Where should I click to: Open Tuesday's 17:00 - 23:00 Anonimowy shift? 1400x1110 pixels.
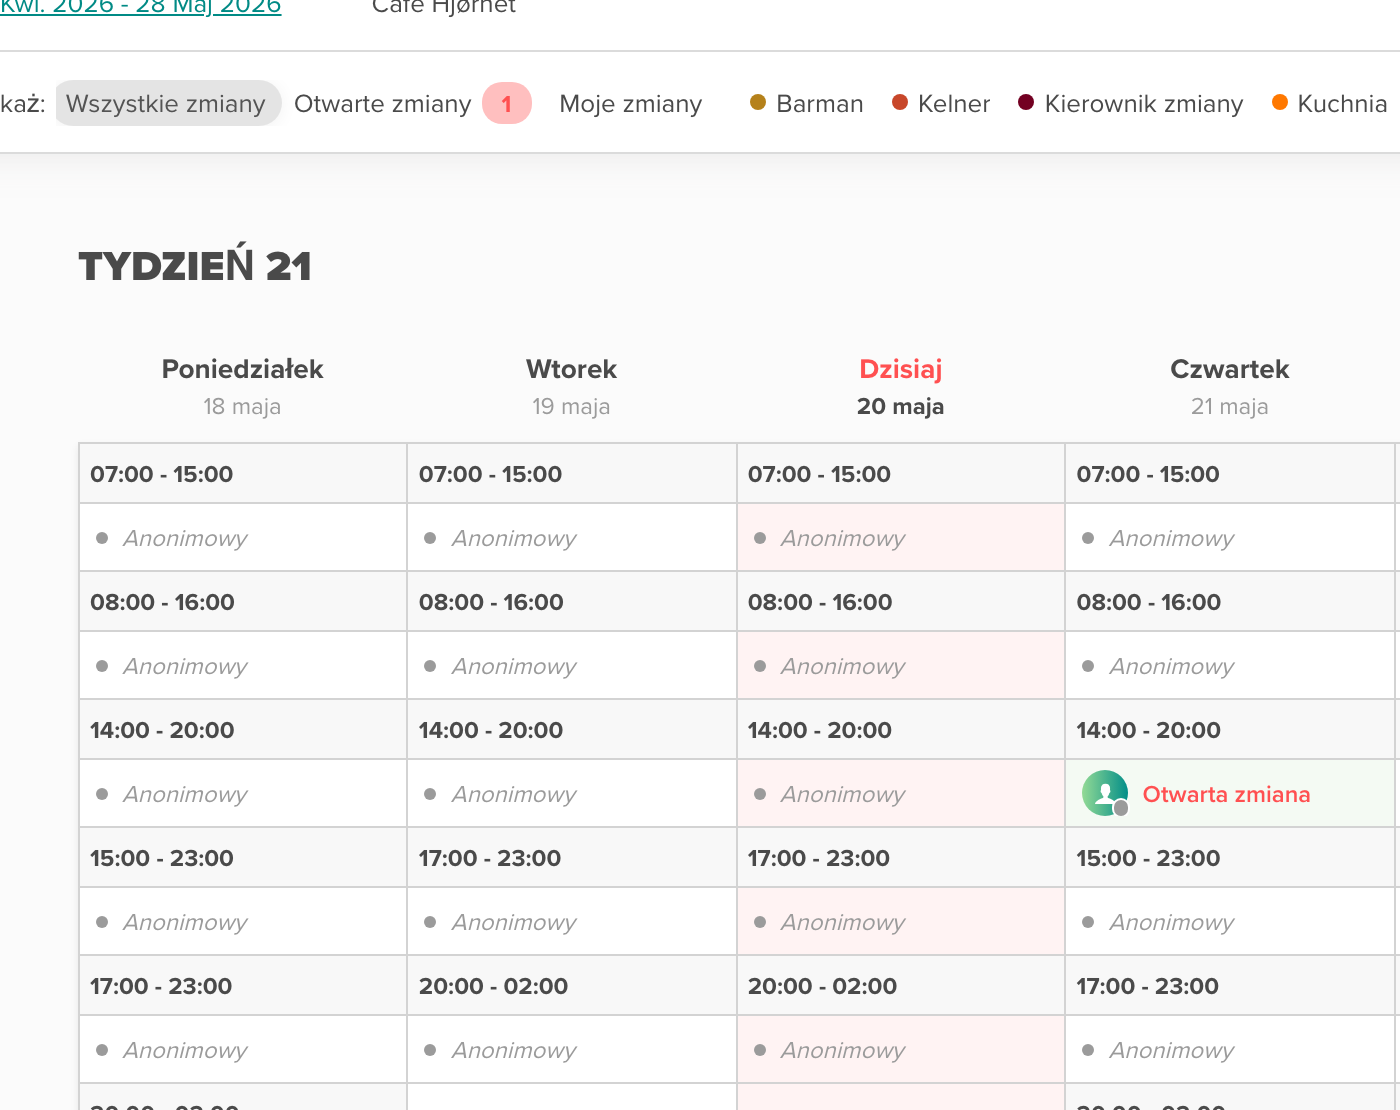click(572, 922)
